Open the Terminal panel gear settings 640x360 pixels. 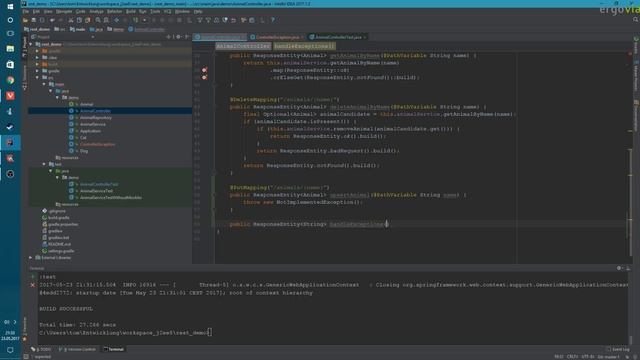(x=619, y=268)
